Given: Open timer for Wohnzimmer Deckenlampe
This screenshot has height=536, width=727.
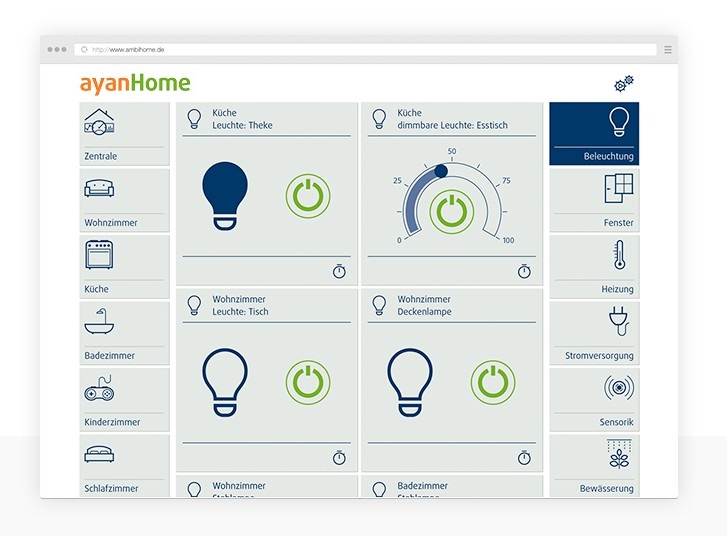Looking at the screenshot, I should point(524,458).
